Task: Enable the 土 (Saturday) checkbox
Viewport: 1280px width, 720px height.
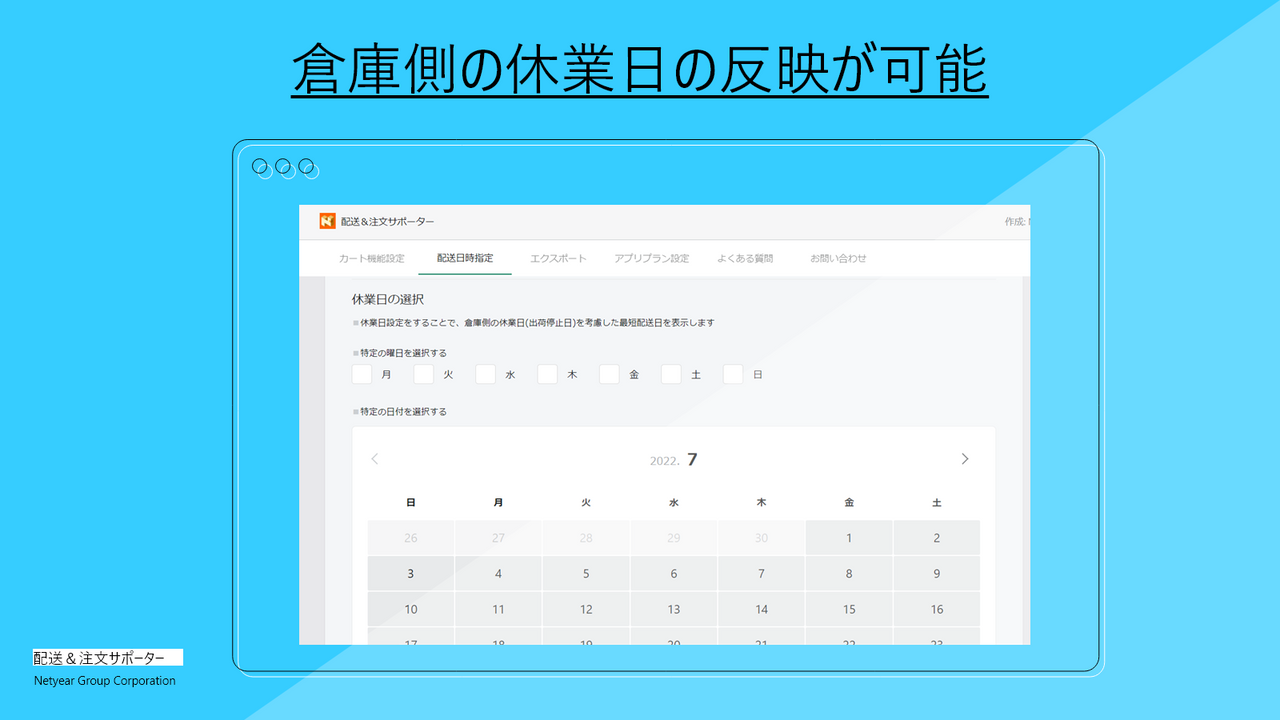Action: click(x=671, y=374)
